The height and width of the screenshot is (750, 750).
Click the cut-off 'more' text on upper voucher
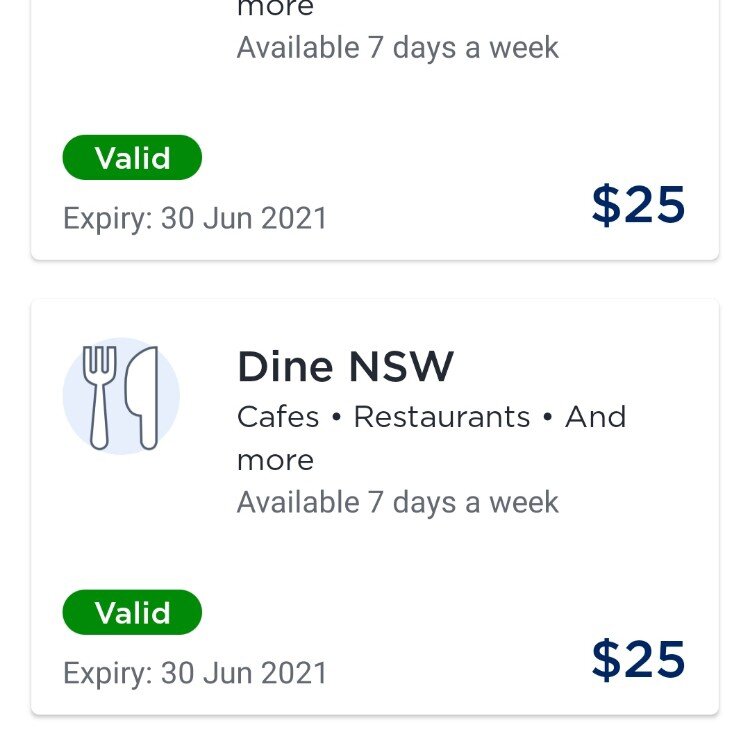275,9
